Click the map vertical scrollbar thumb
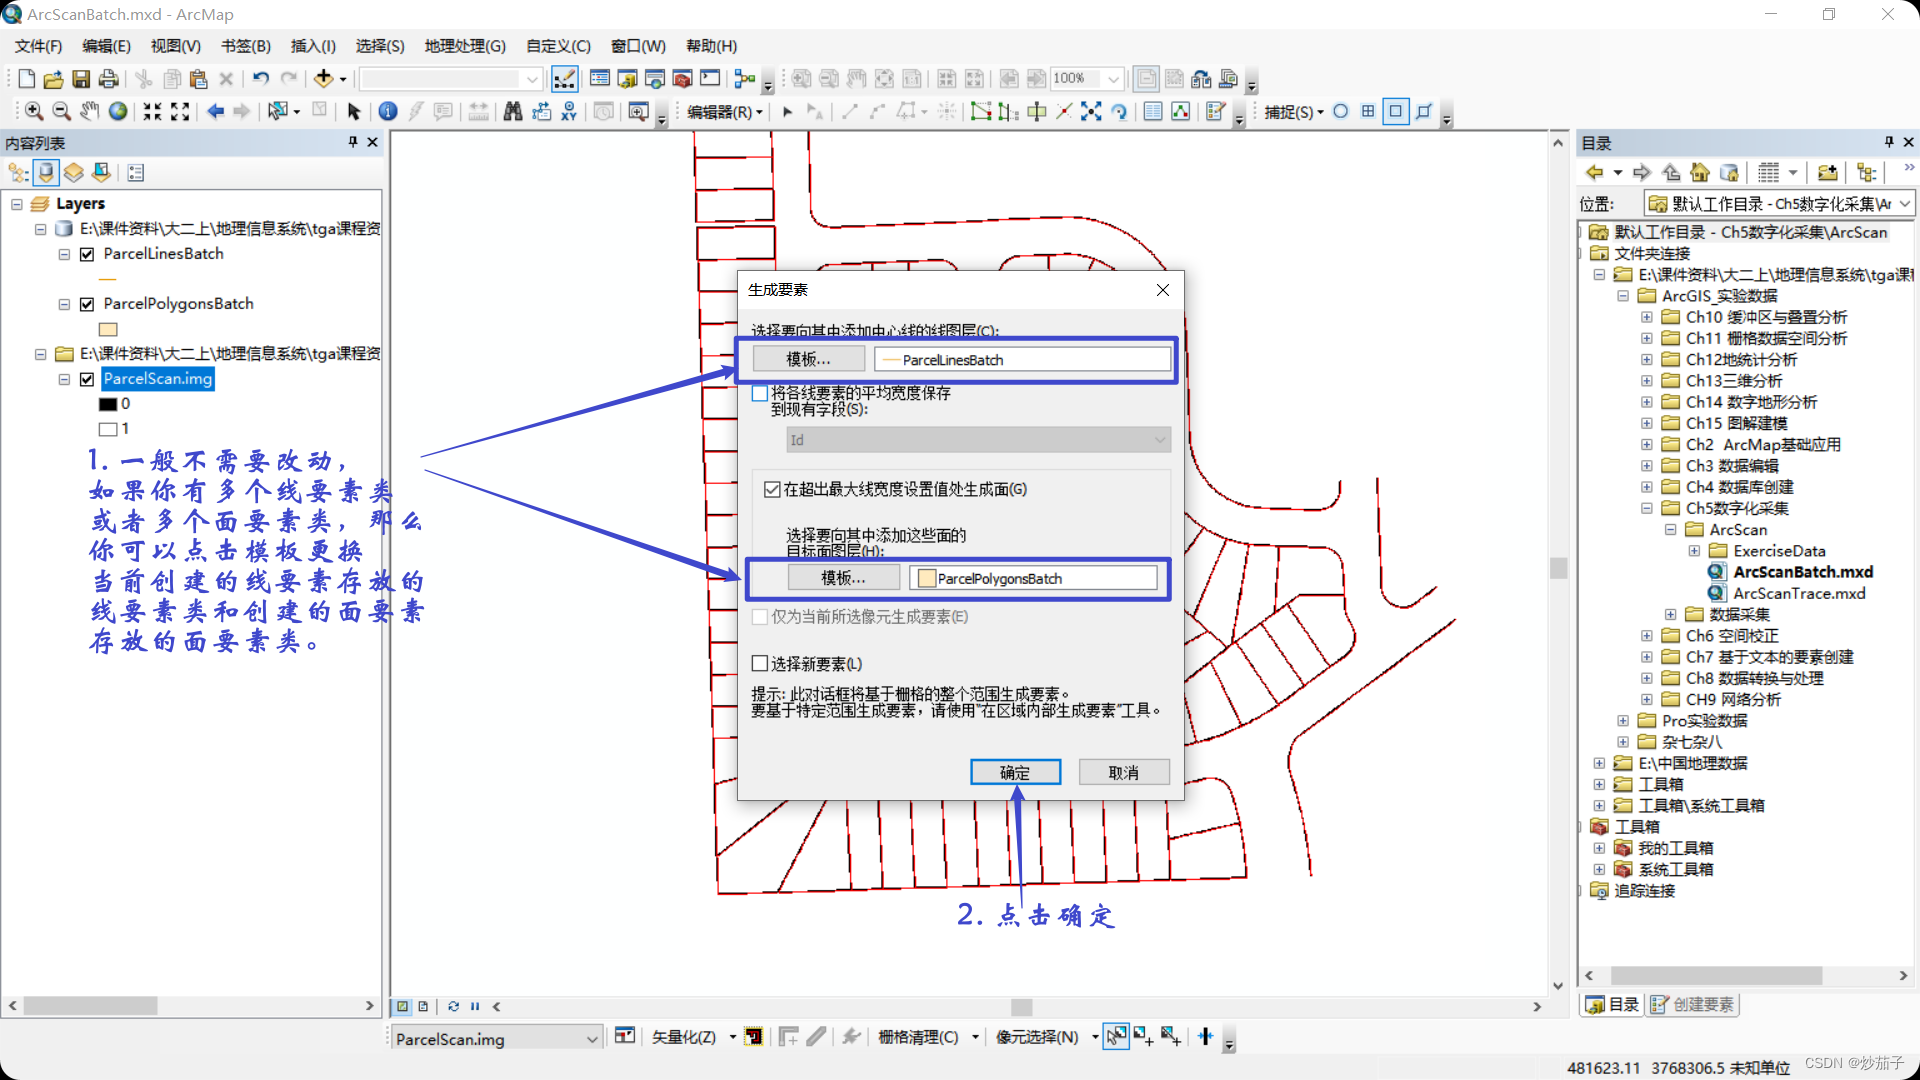This screenshot has height=1080, width=1920. (1558, 567)
